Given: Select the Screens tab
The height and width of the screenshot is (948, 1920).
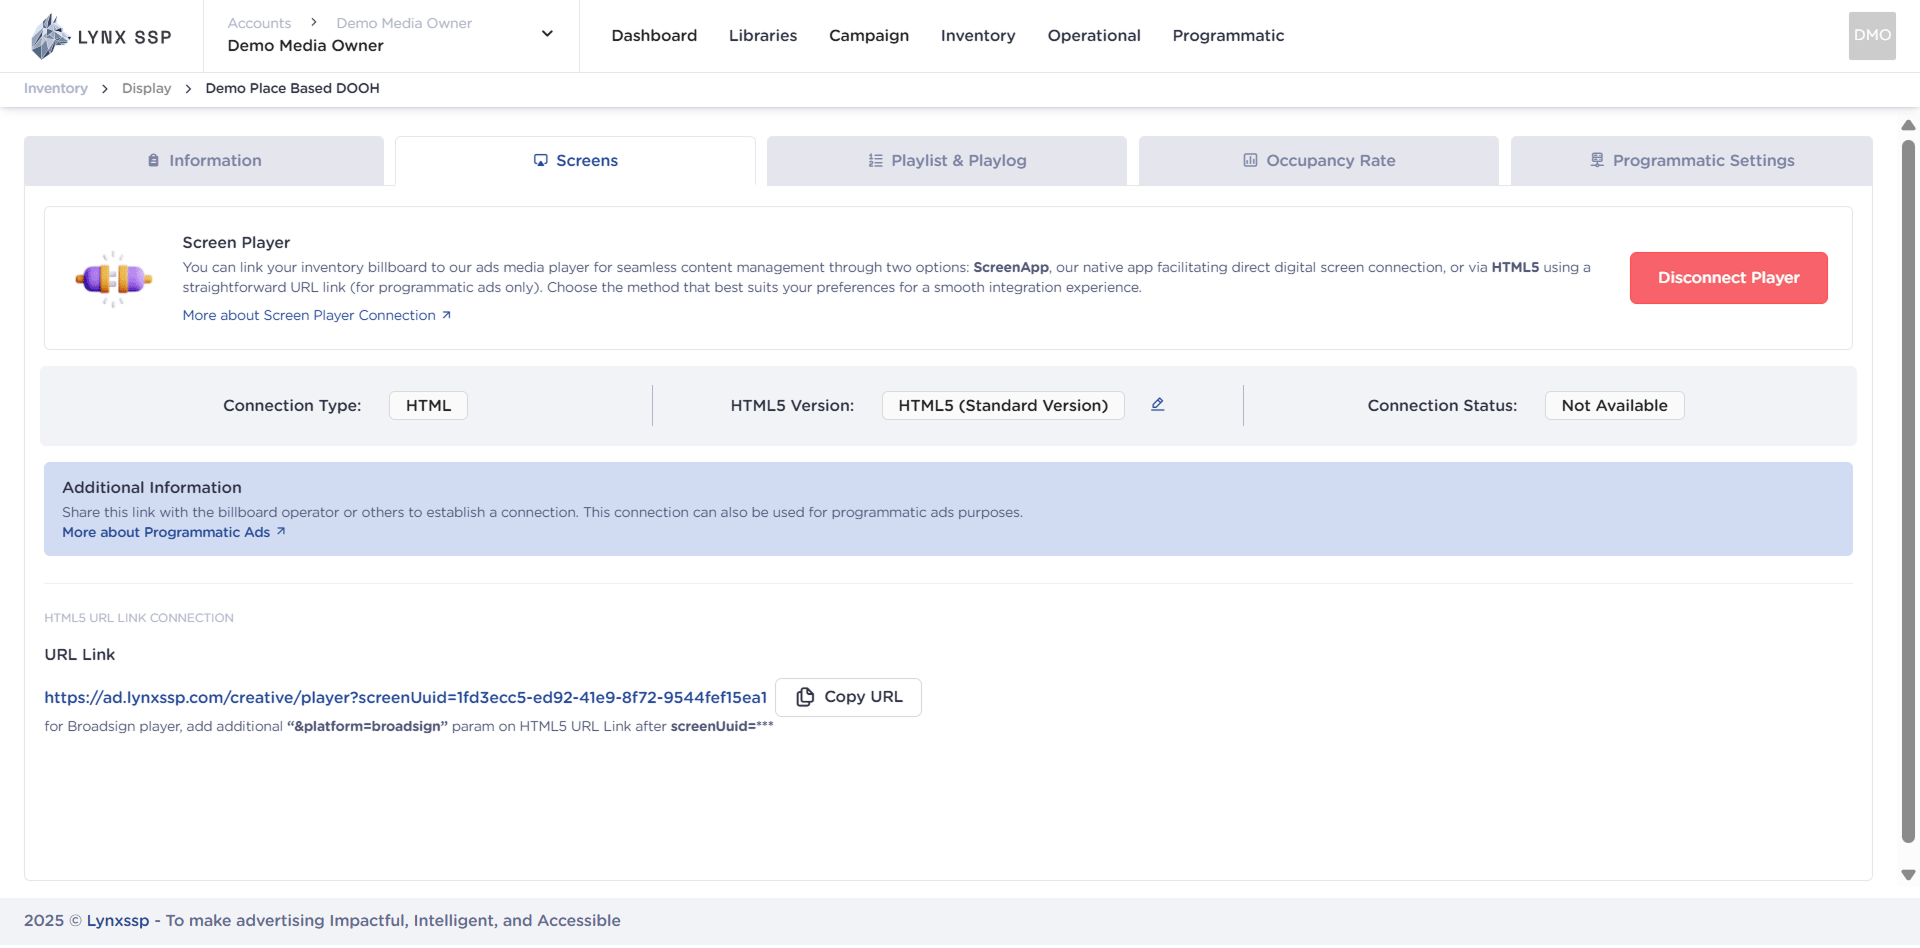Looking at the screenshot, I should click(575, 161).
